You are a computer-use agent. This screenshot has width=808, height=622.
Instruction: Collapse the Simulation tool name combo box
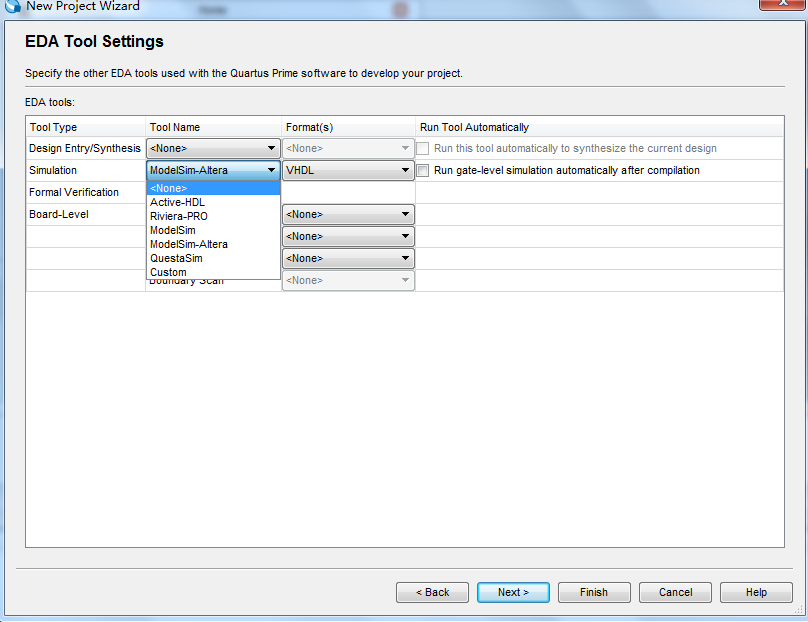click(213, 170)
